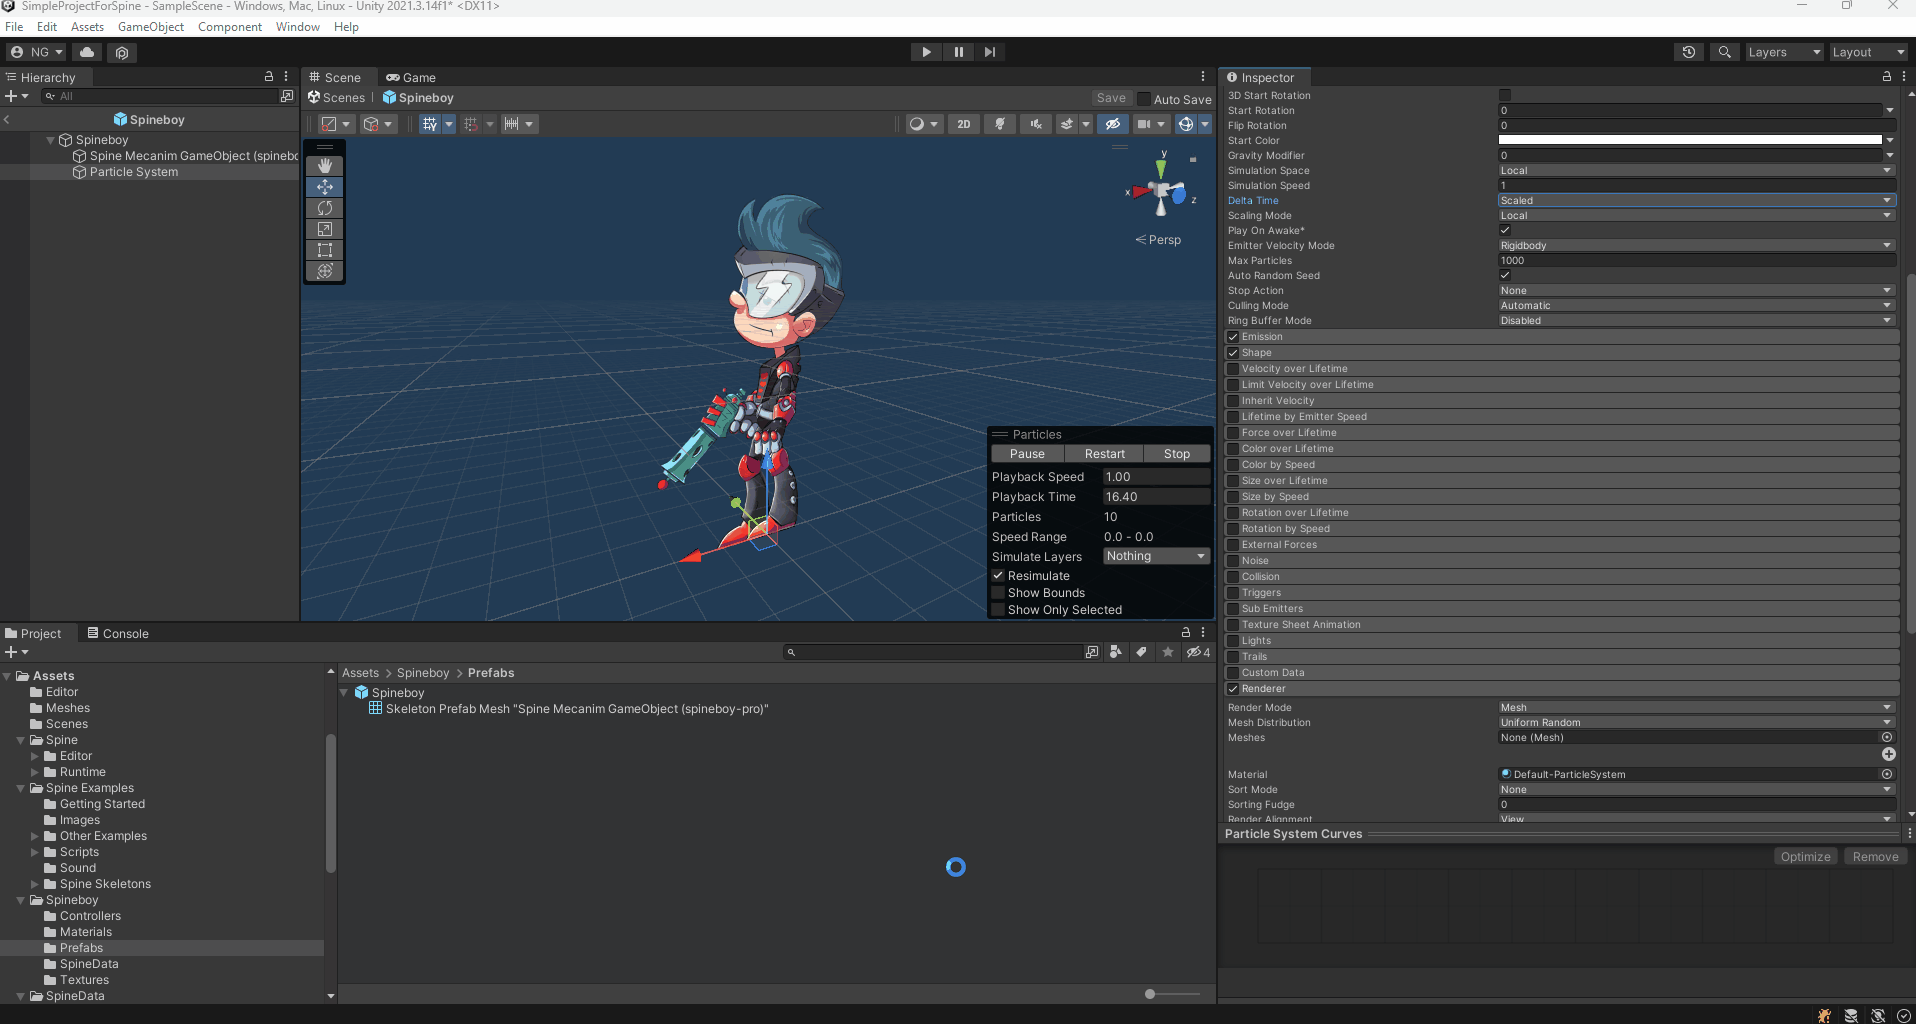1916x1024 pixels.
Task: Click the Step frame button
Action: coord(990,52)
